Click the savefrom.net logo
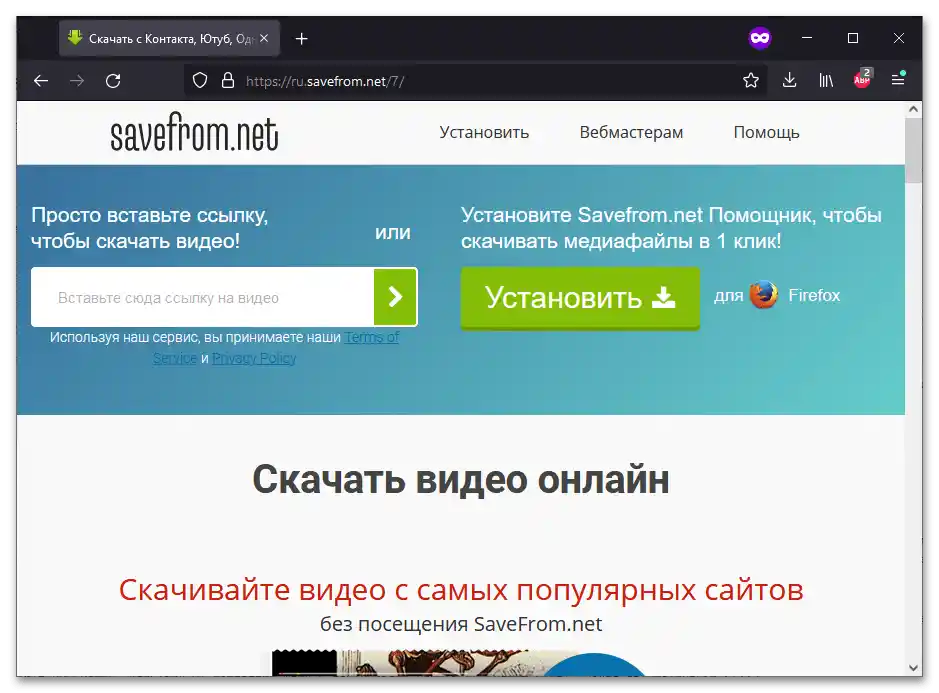The height and width of the screenshot is (693, 939). click(x=195, y=131)
